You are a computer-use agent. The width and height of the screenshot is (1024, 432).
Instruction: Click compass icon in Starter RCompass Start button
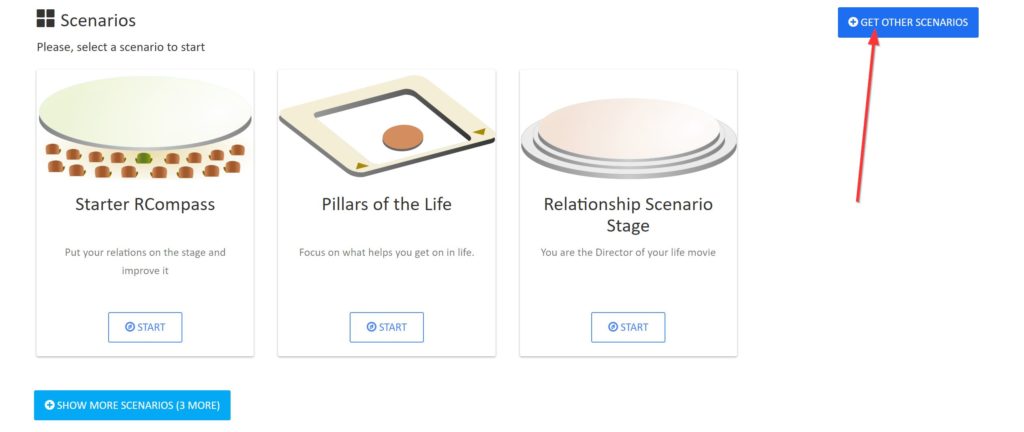point(129,327)
